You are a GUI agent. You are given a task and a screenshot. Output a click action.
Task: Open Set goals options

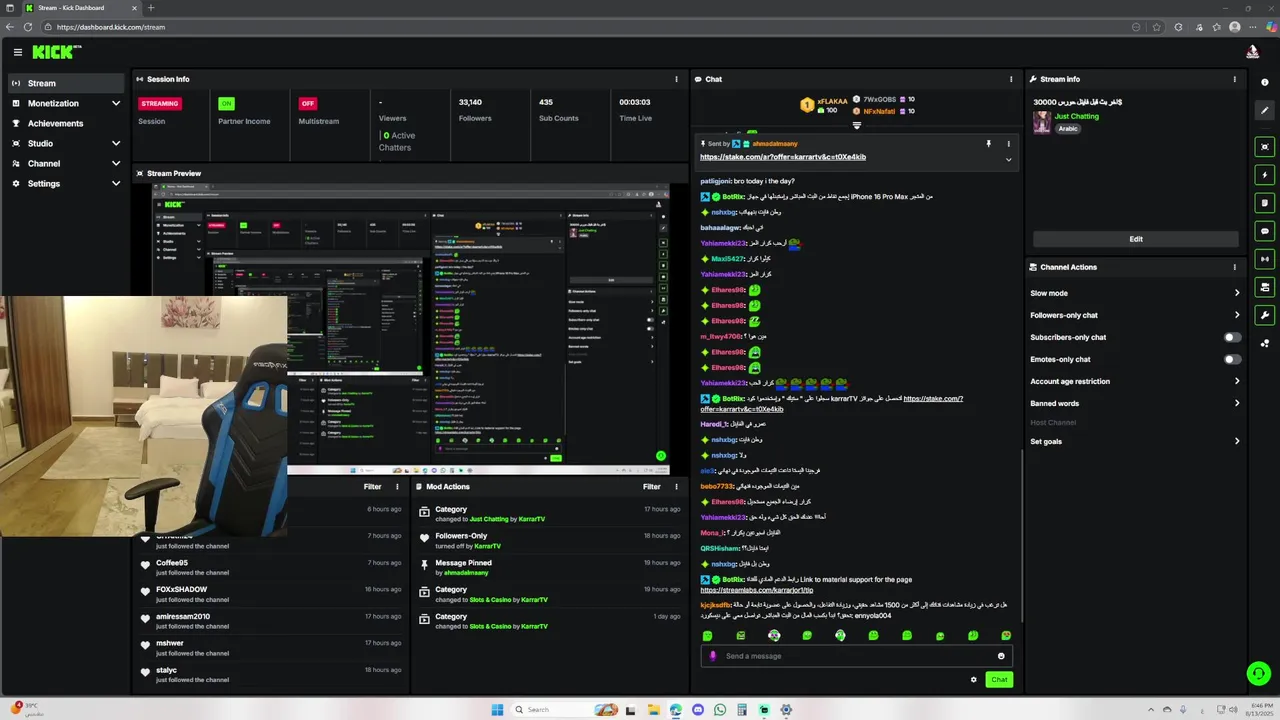[x=1135, y=441]
